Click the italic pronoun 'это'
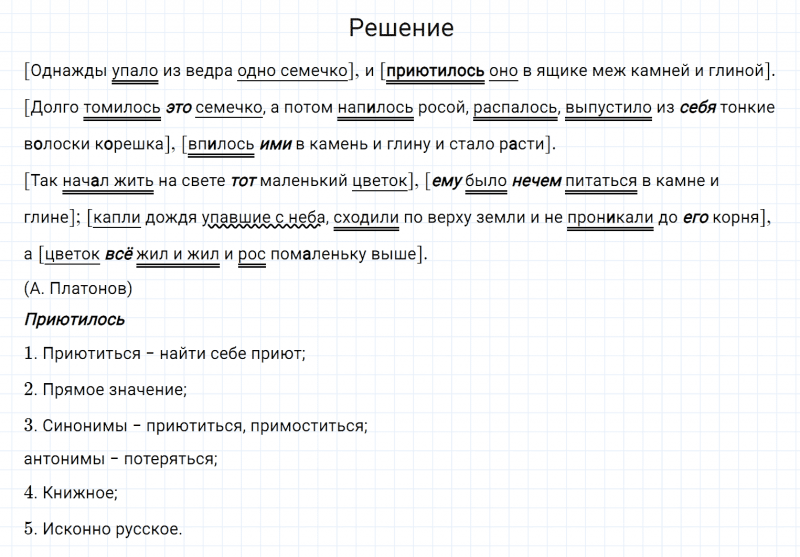This screenshot has height=557, width=800. pos(179,108)
